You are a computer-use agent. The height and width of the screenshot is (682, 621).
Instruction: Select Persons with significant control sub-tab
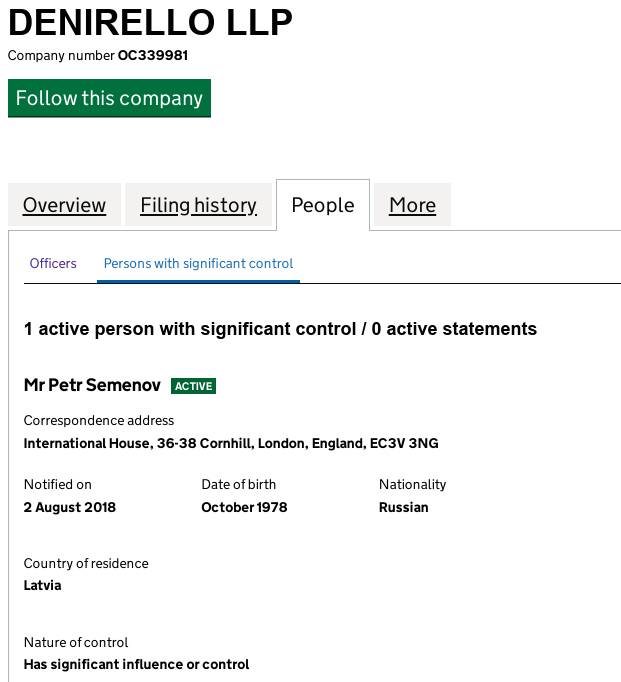(198, 263)
